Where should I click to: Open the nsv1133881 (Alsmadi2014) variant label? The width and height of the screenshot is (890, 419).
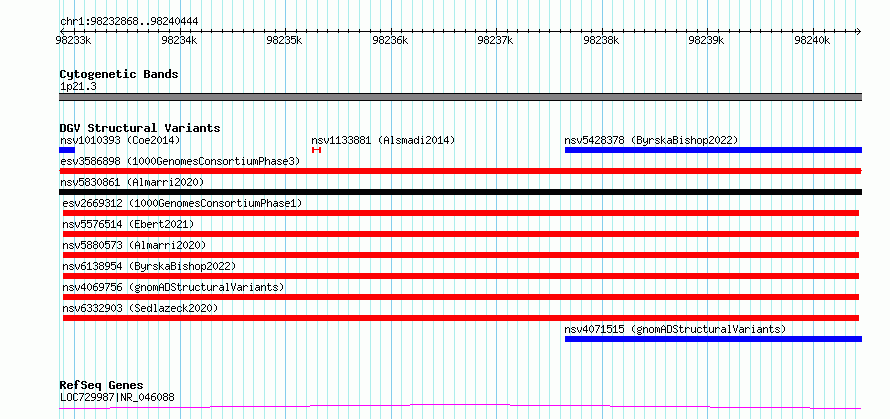point(383,140)
